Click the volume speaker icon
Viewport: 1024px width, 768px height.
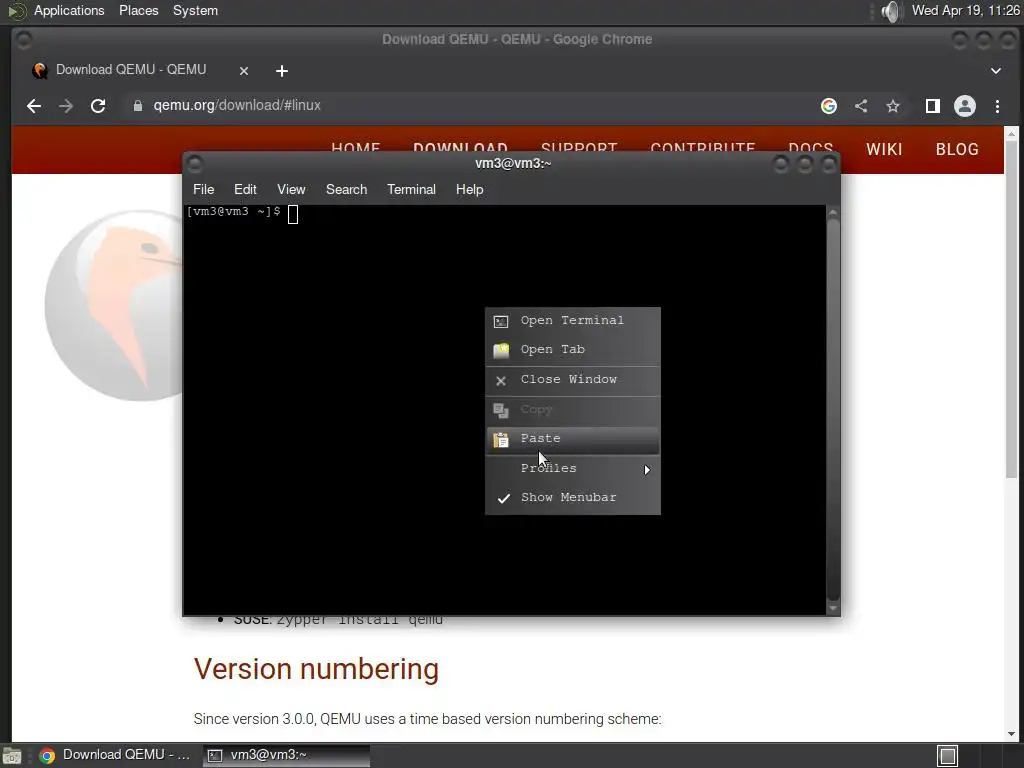pyautogui.click(x=889, y=11)
